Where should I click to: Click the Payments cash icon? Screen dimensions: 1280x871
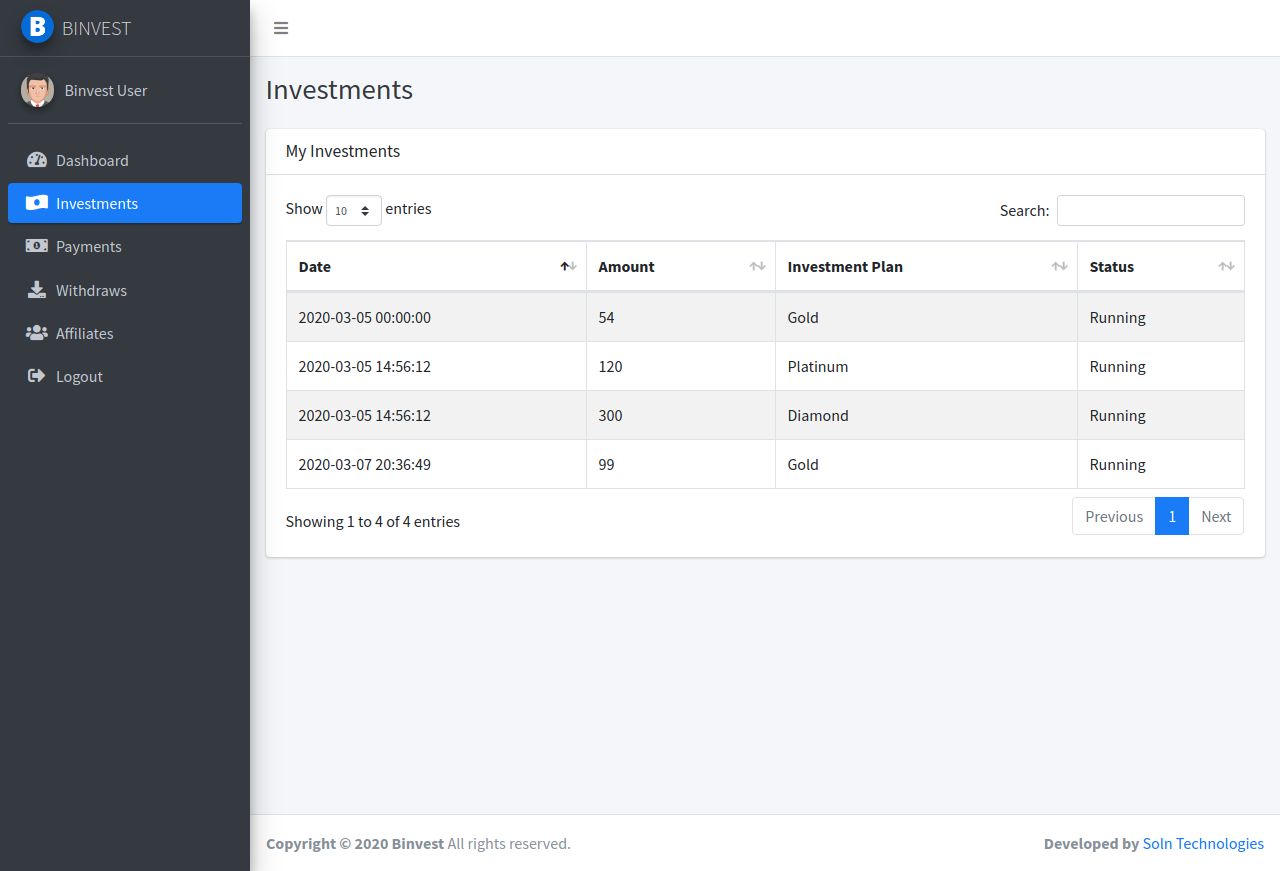tap(37, 246)
